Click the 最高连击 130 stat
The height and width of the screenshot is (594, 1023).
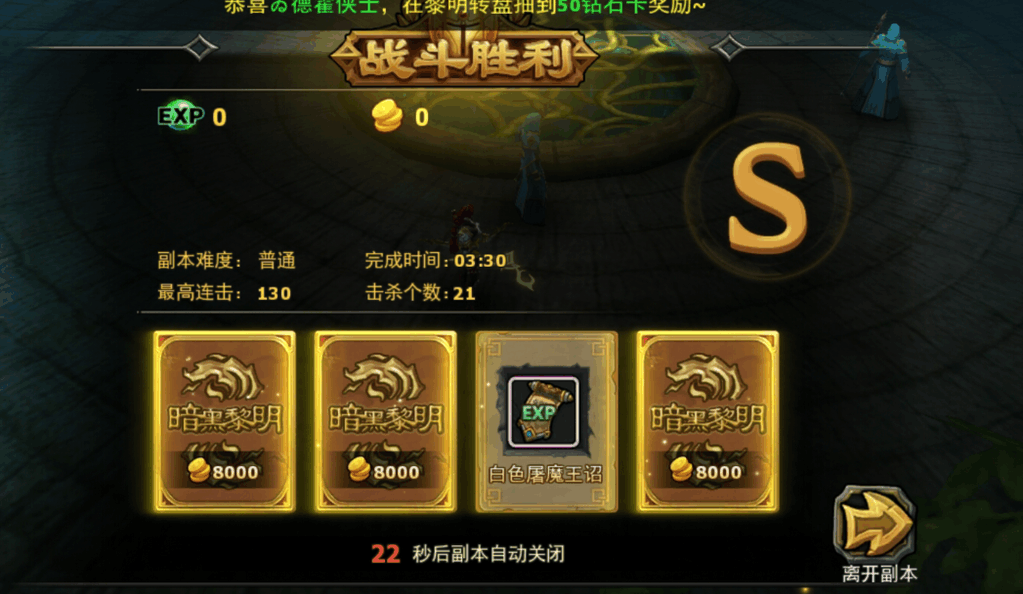(224, 292)
